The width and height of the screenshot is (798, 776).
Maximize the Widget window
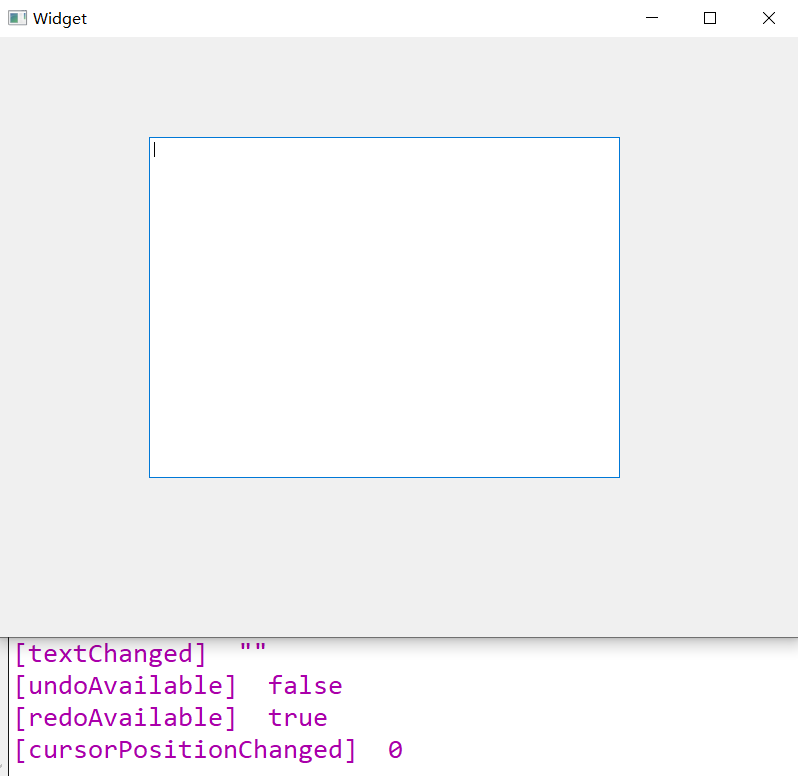pyautogui.click(x=710, y=18)
